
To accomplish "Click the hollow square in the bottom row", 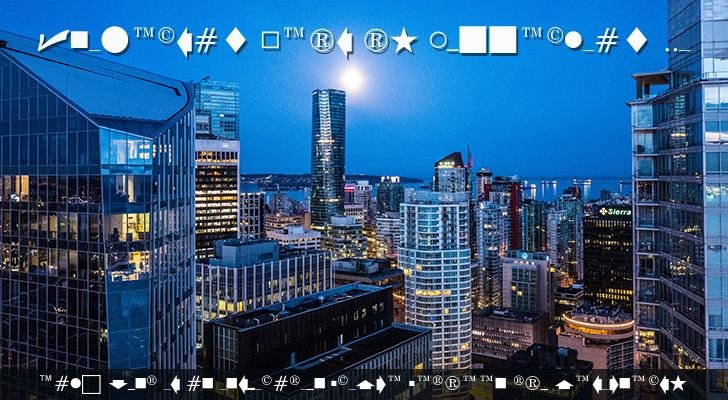I will coord(91,384).
